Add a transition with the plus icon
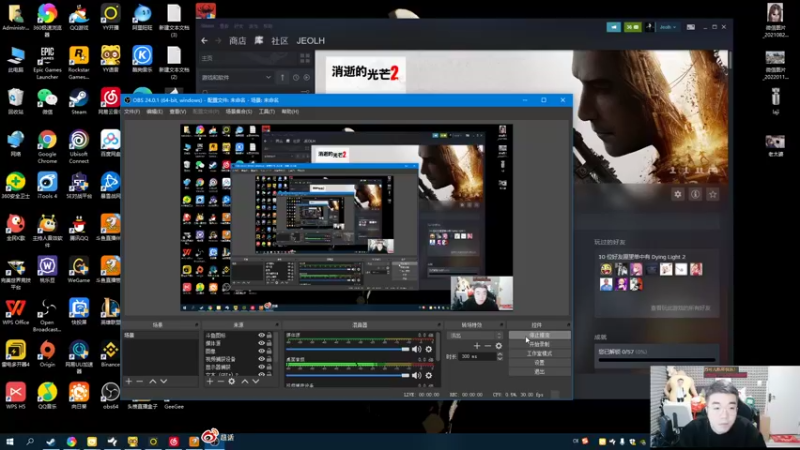This screenshot has width=800, height=450. tap(477, 346)
